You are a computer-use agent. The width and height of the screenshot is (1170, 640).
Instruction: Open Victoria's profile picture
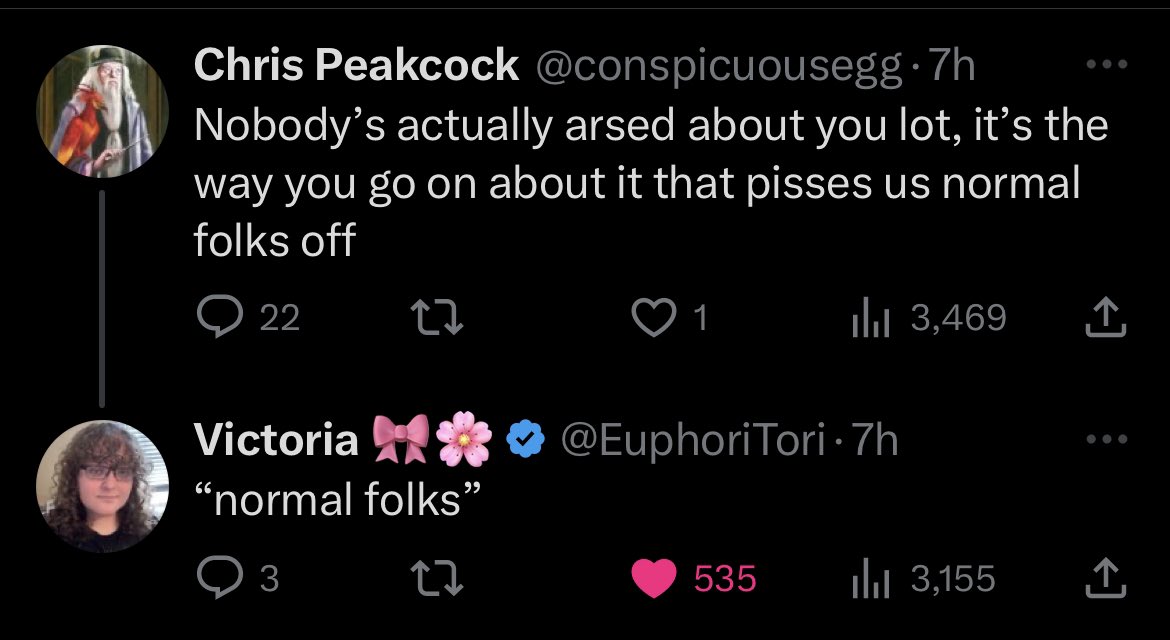[102, 487]
